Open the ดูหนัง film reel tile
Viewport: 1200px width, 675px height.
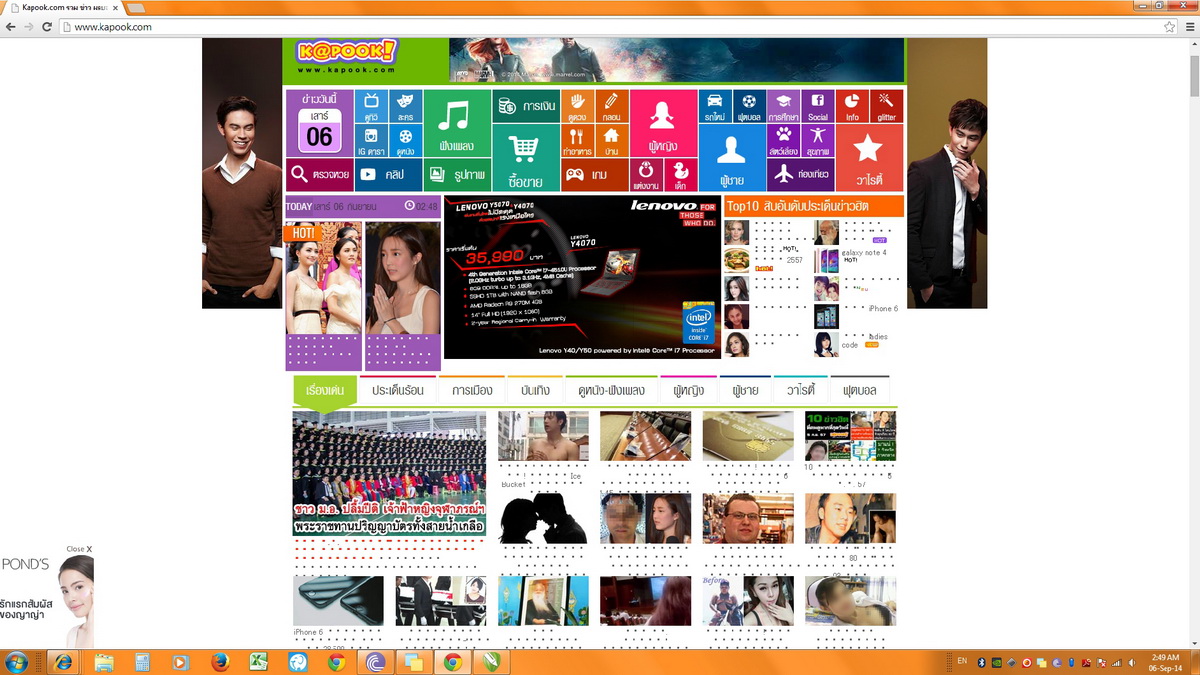(x=405, y=140)
